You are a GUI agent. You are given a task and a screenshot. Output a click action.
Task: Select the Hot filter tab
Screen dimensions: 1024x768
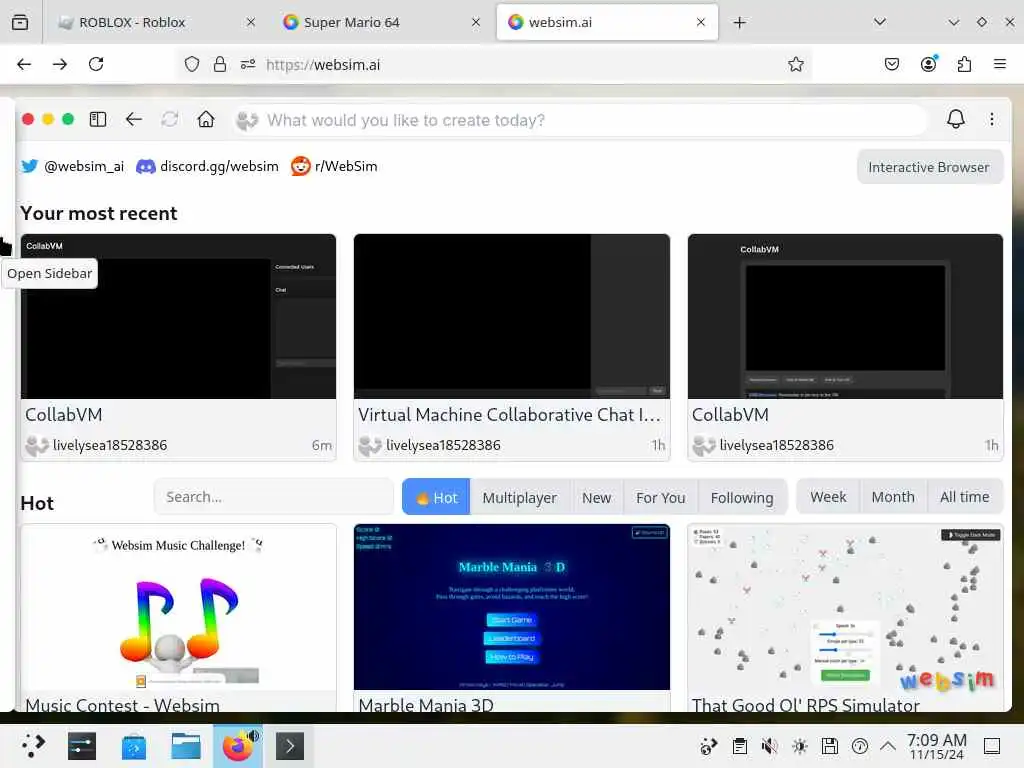coord(436,497)
